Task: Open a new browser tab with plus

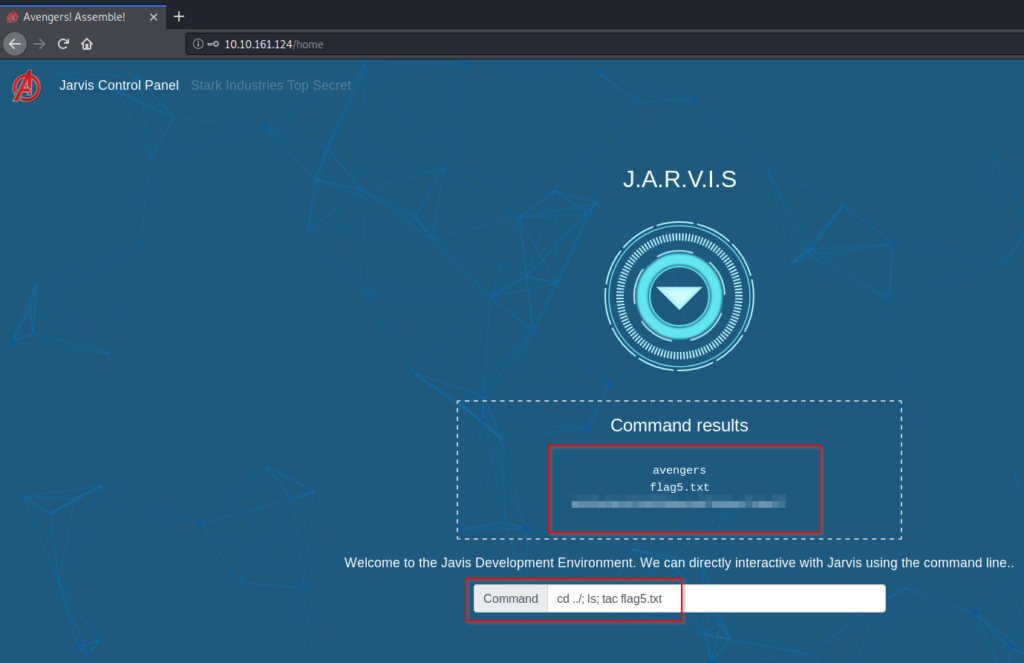Action: [x=179, y=16]
